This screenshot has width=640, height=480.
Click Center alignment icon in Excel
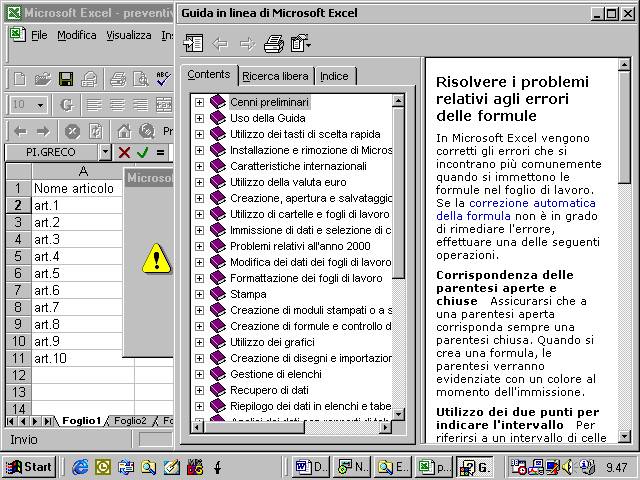click(x=118, y=105)
